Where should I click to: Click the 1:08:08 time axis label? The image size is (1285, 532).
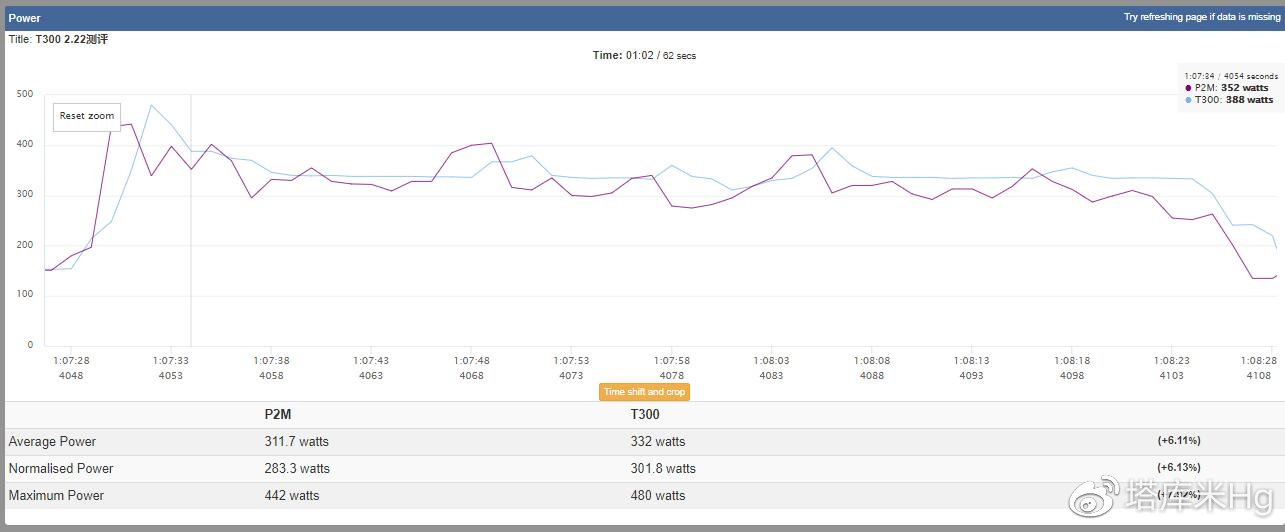pyautogui.click(x=871, y=361)
